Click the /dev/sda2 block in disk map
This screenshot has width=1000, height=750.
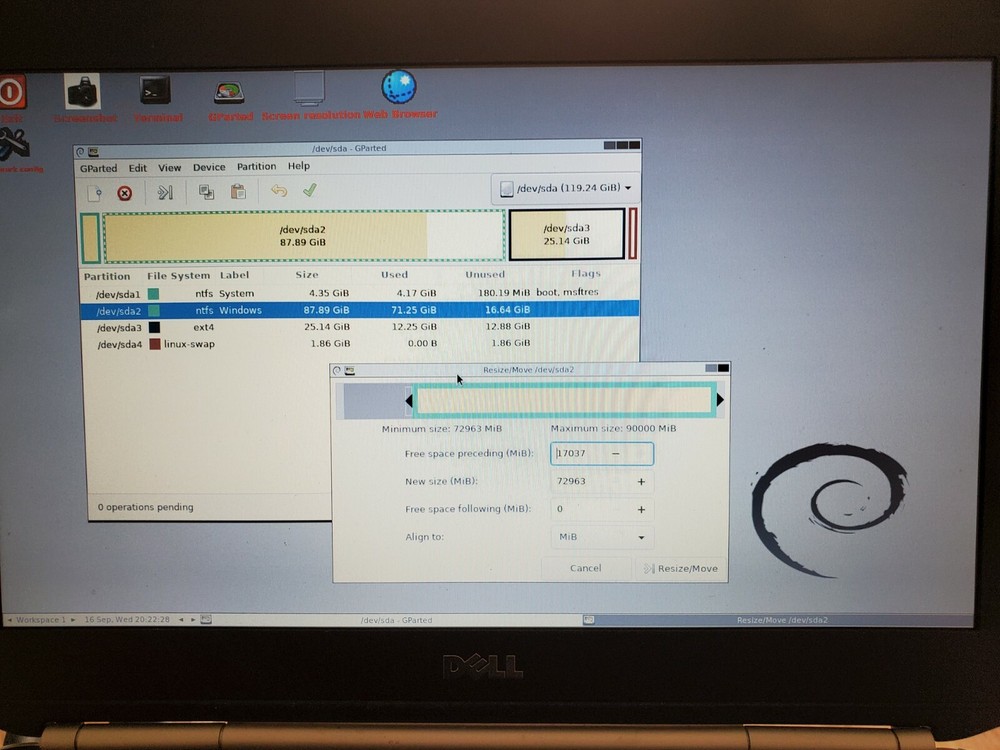click(x=304, y=236)
